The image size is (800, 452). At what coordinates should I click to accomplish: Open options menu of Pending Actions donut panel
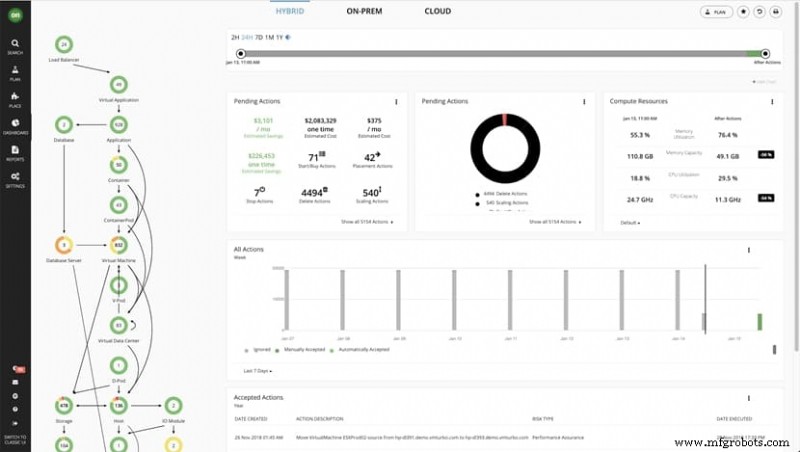pyautogui.click(x=584, y=102)
